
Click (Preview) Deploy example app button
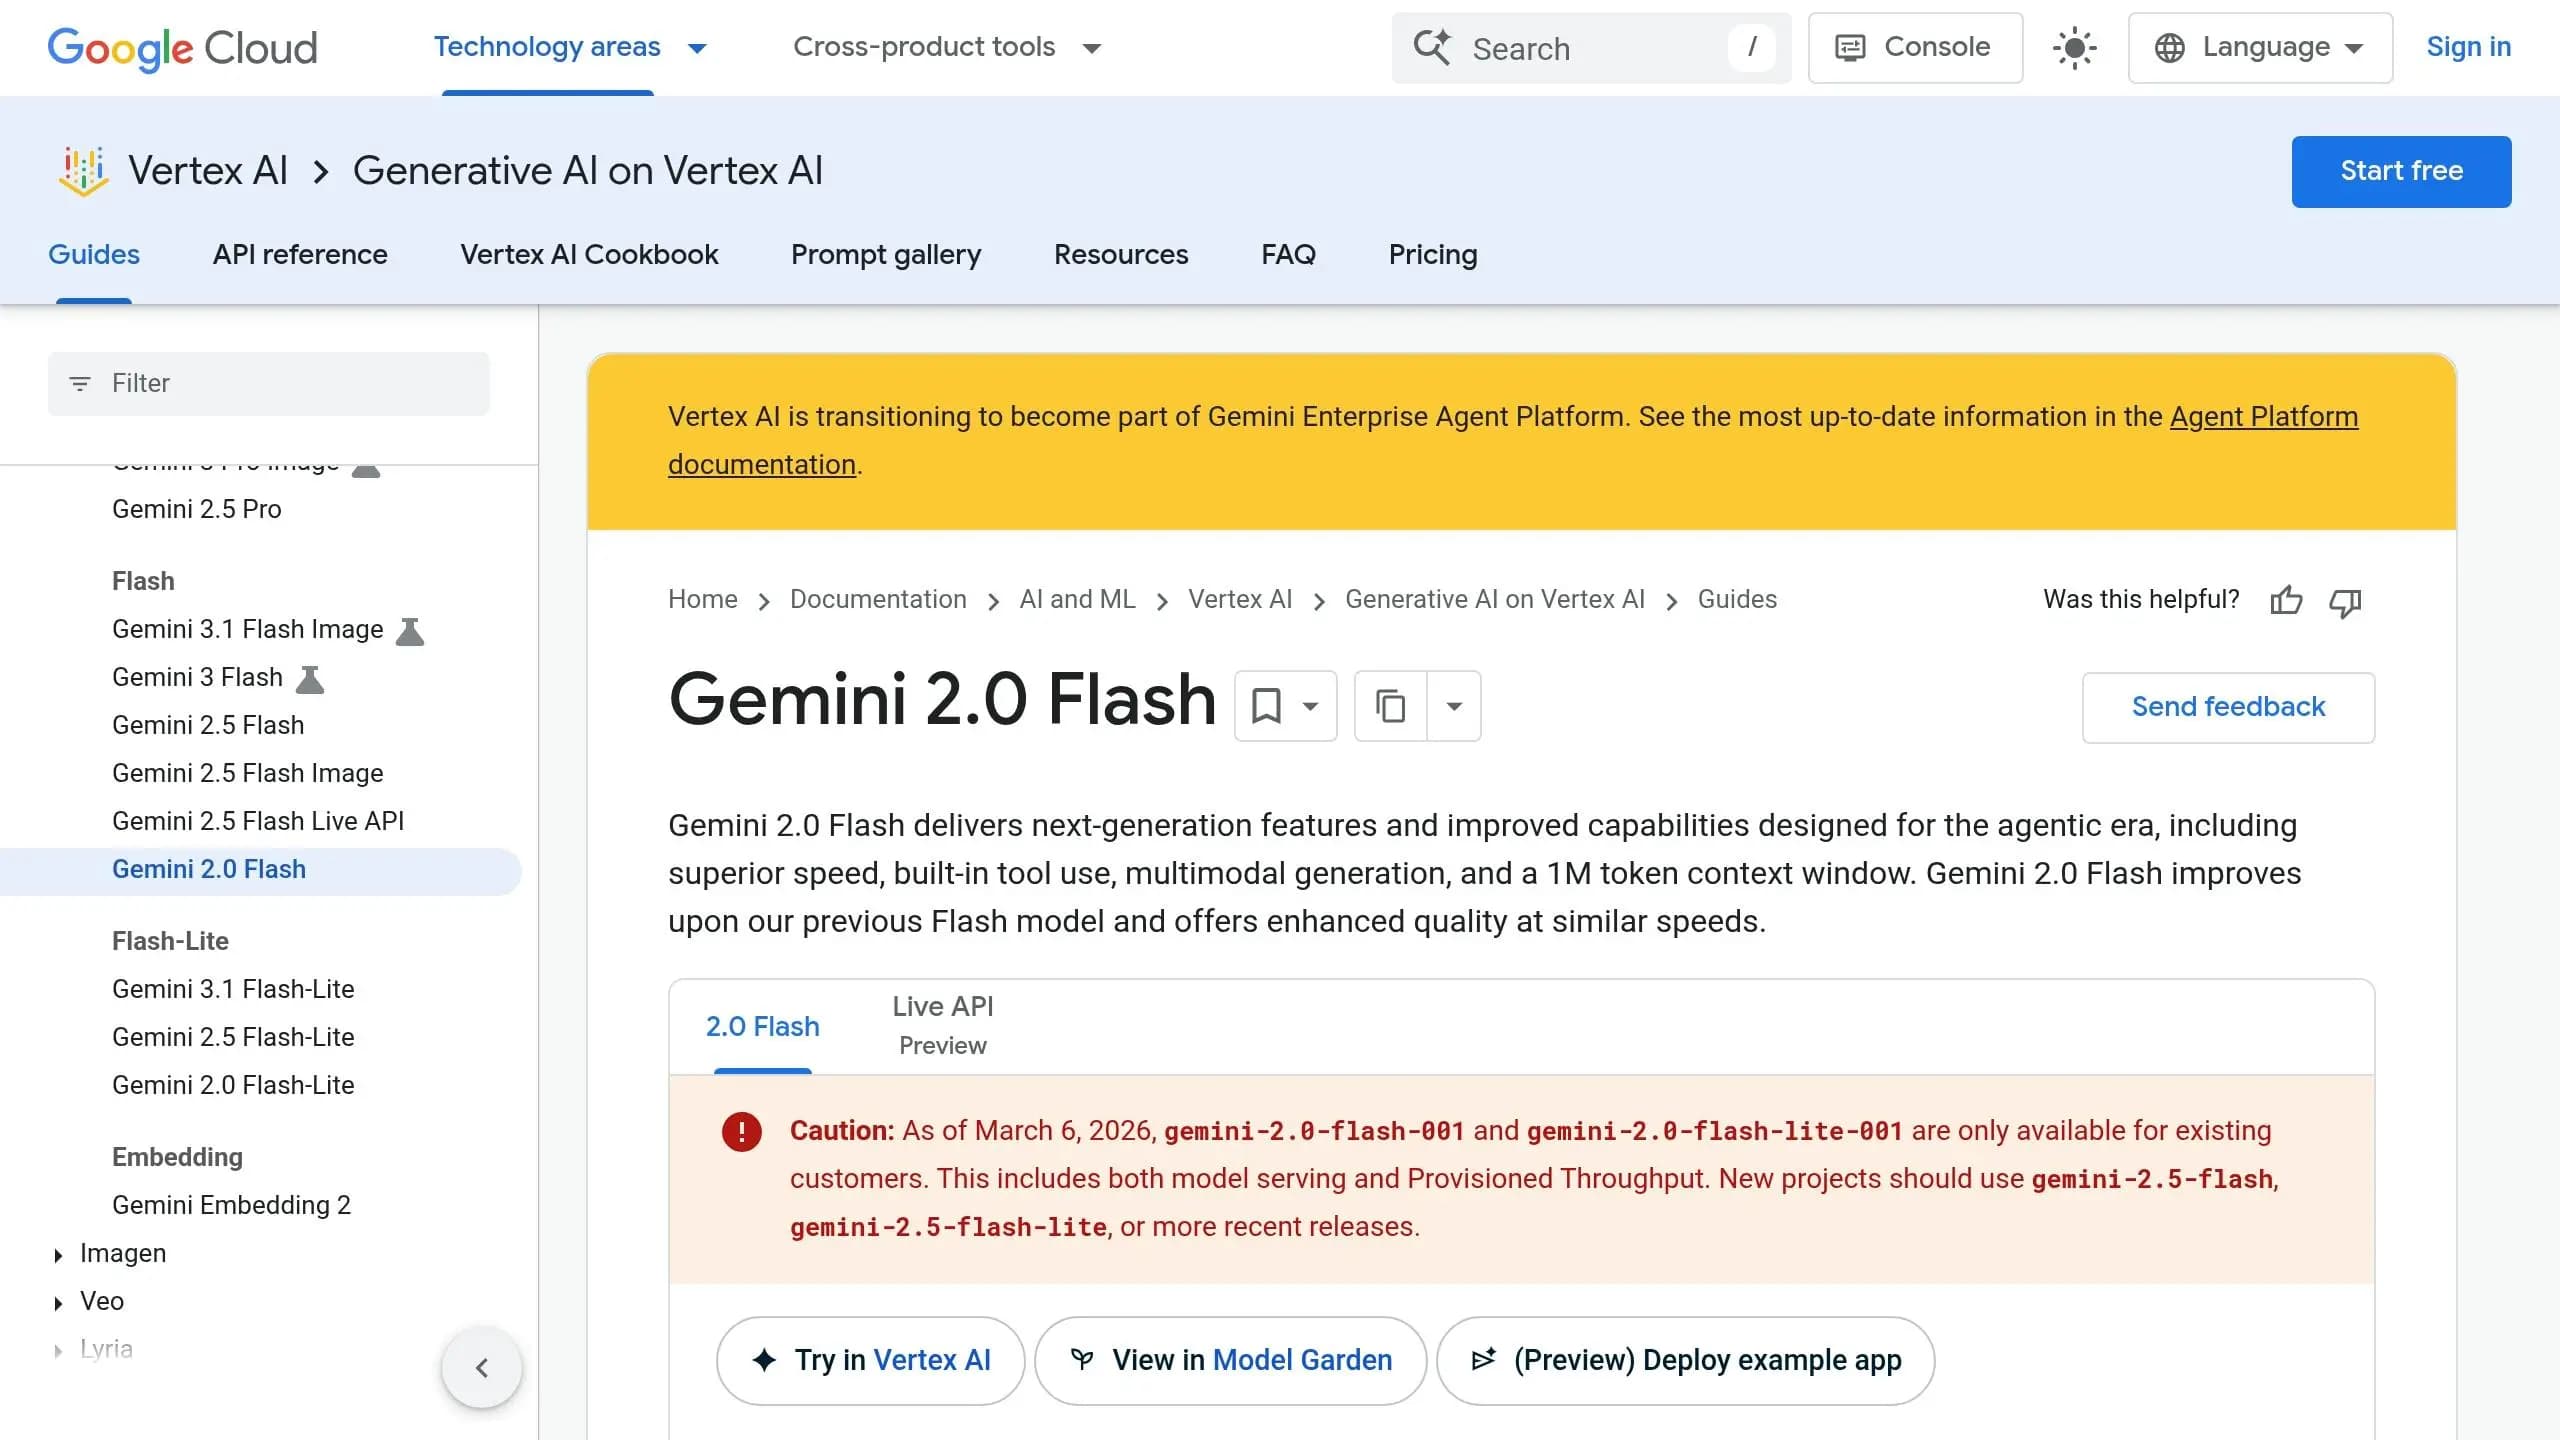[x=1686, y=1360]
